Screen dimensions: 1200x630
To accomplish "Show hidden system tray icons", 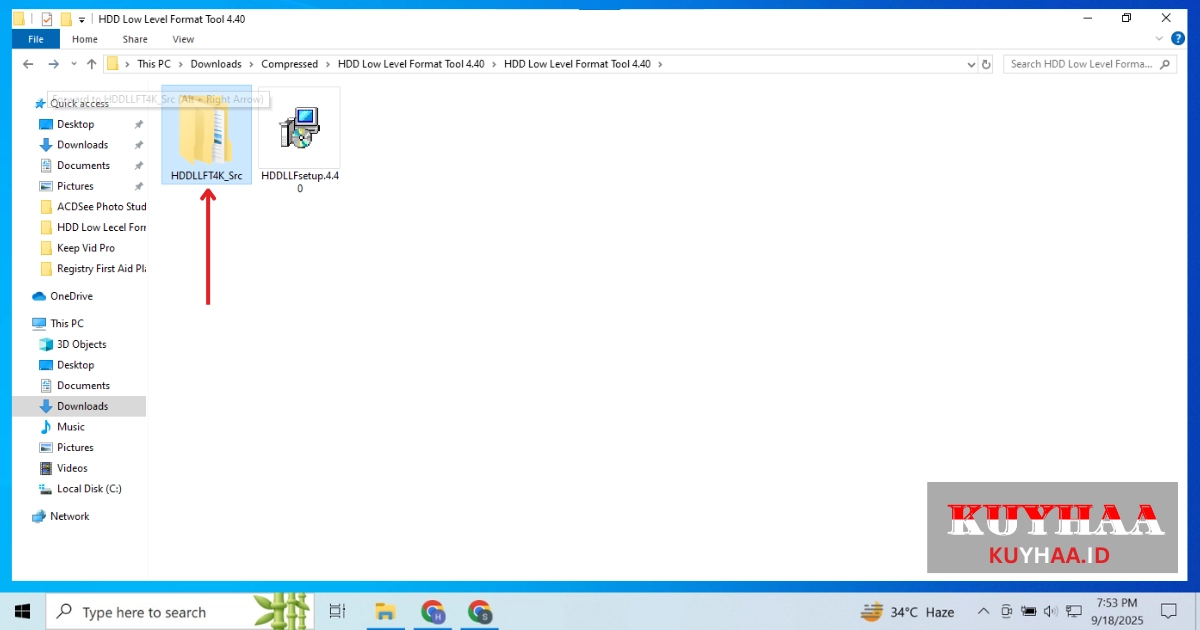I will 984,612.
